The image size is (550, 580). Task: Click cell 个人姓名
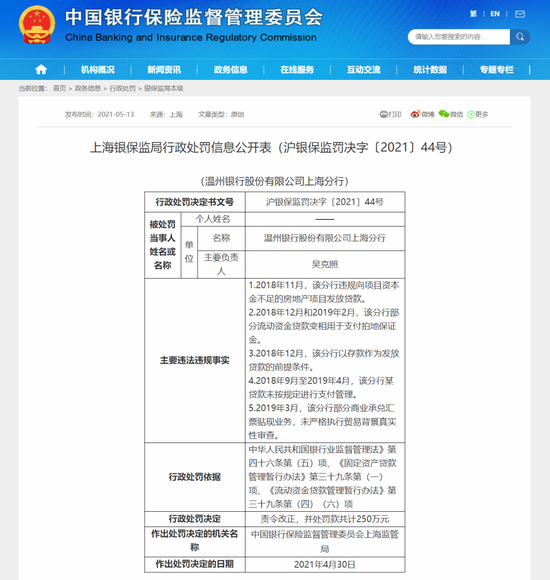pos(213,219)
